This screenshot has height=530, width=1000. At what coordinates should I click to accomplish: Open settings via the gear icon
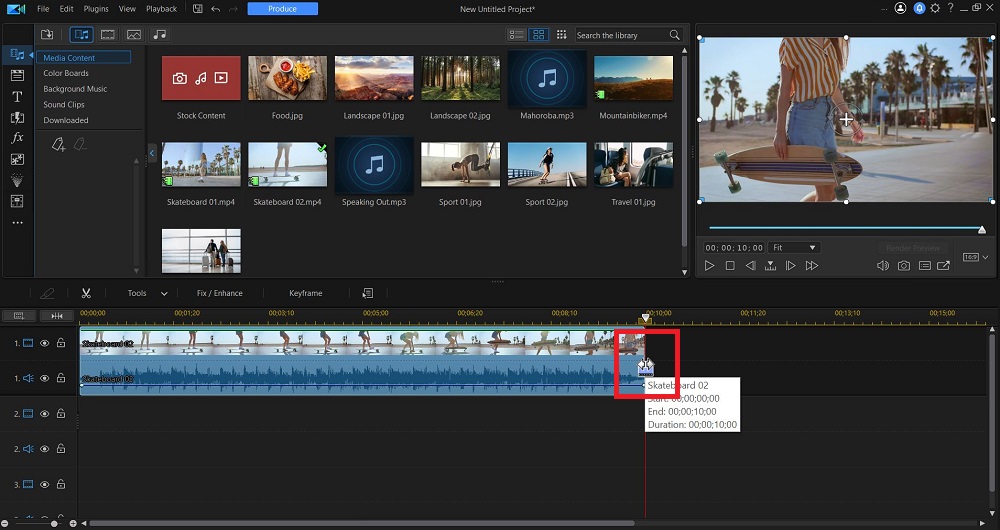[x=935, y=9]
